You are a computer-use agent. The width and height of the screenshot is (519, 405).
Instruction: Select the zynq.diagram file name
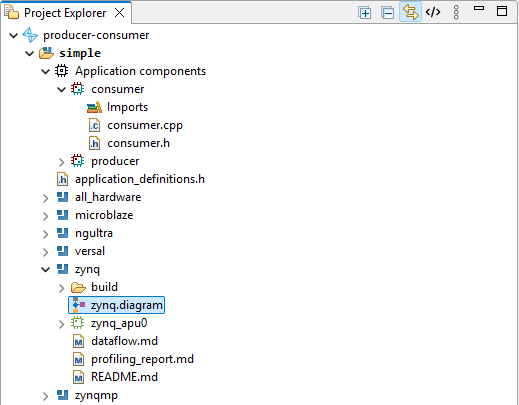coord(127,305)
